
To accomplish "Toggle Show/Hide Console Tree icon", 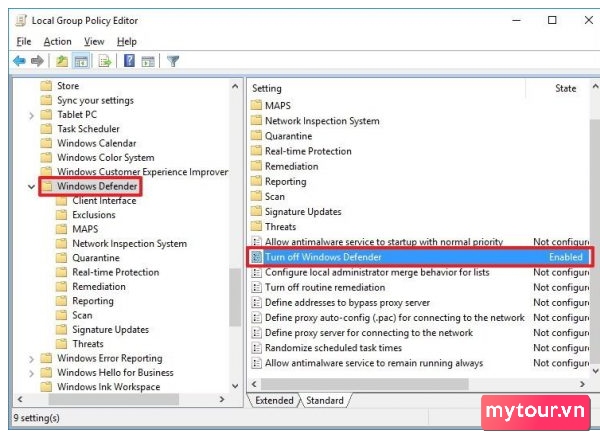I will (81, 61).
